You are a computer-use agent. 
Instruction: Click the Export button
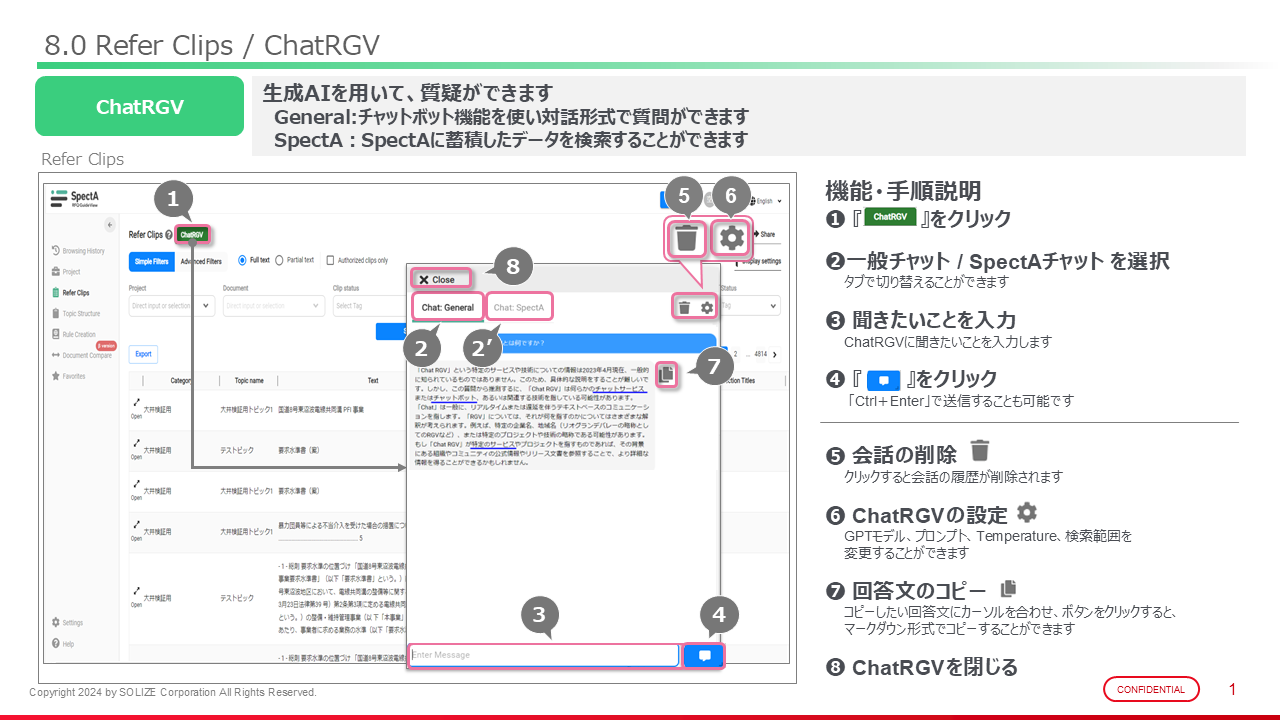coord(144,354)
